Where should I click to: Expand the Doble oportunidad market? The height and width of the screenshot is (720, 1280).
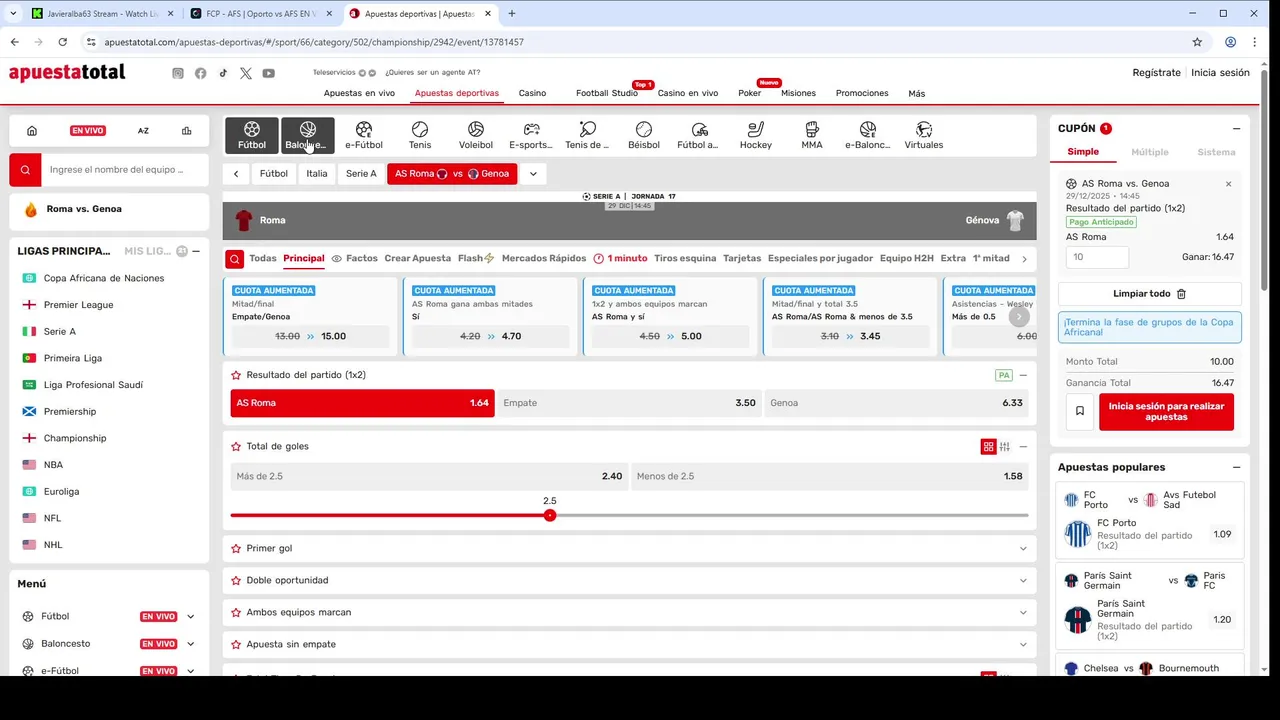tap(1023, 581)
